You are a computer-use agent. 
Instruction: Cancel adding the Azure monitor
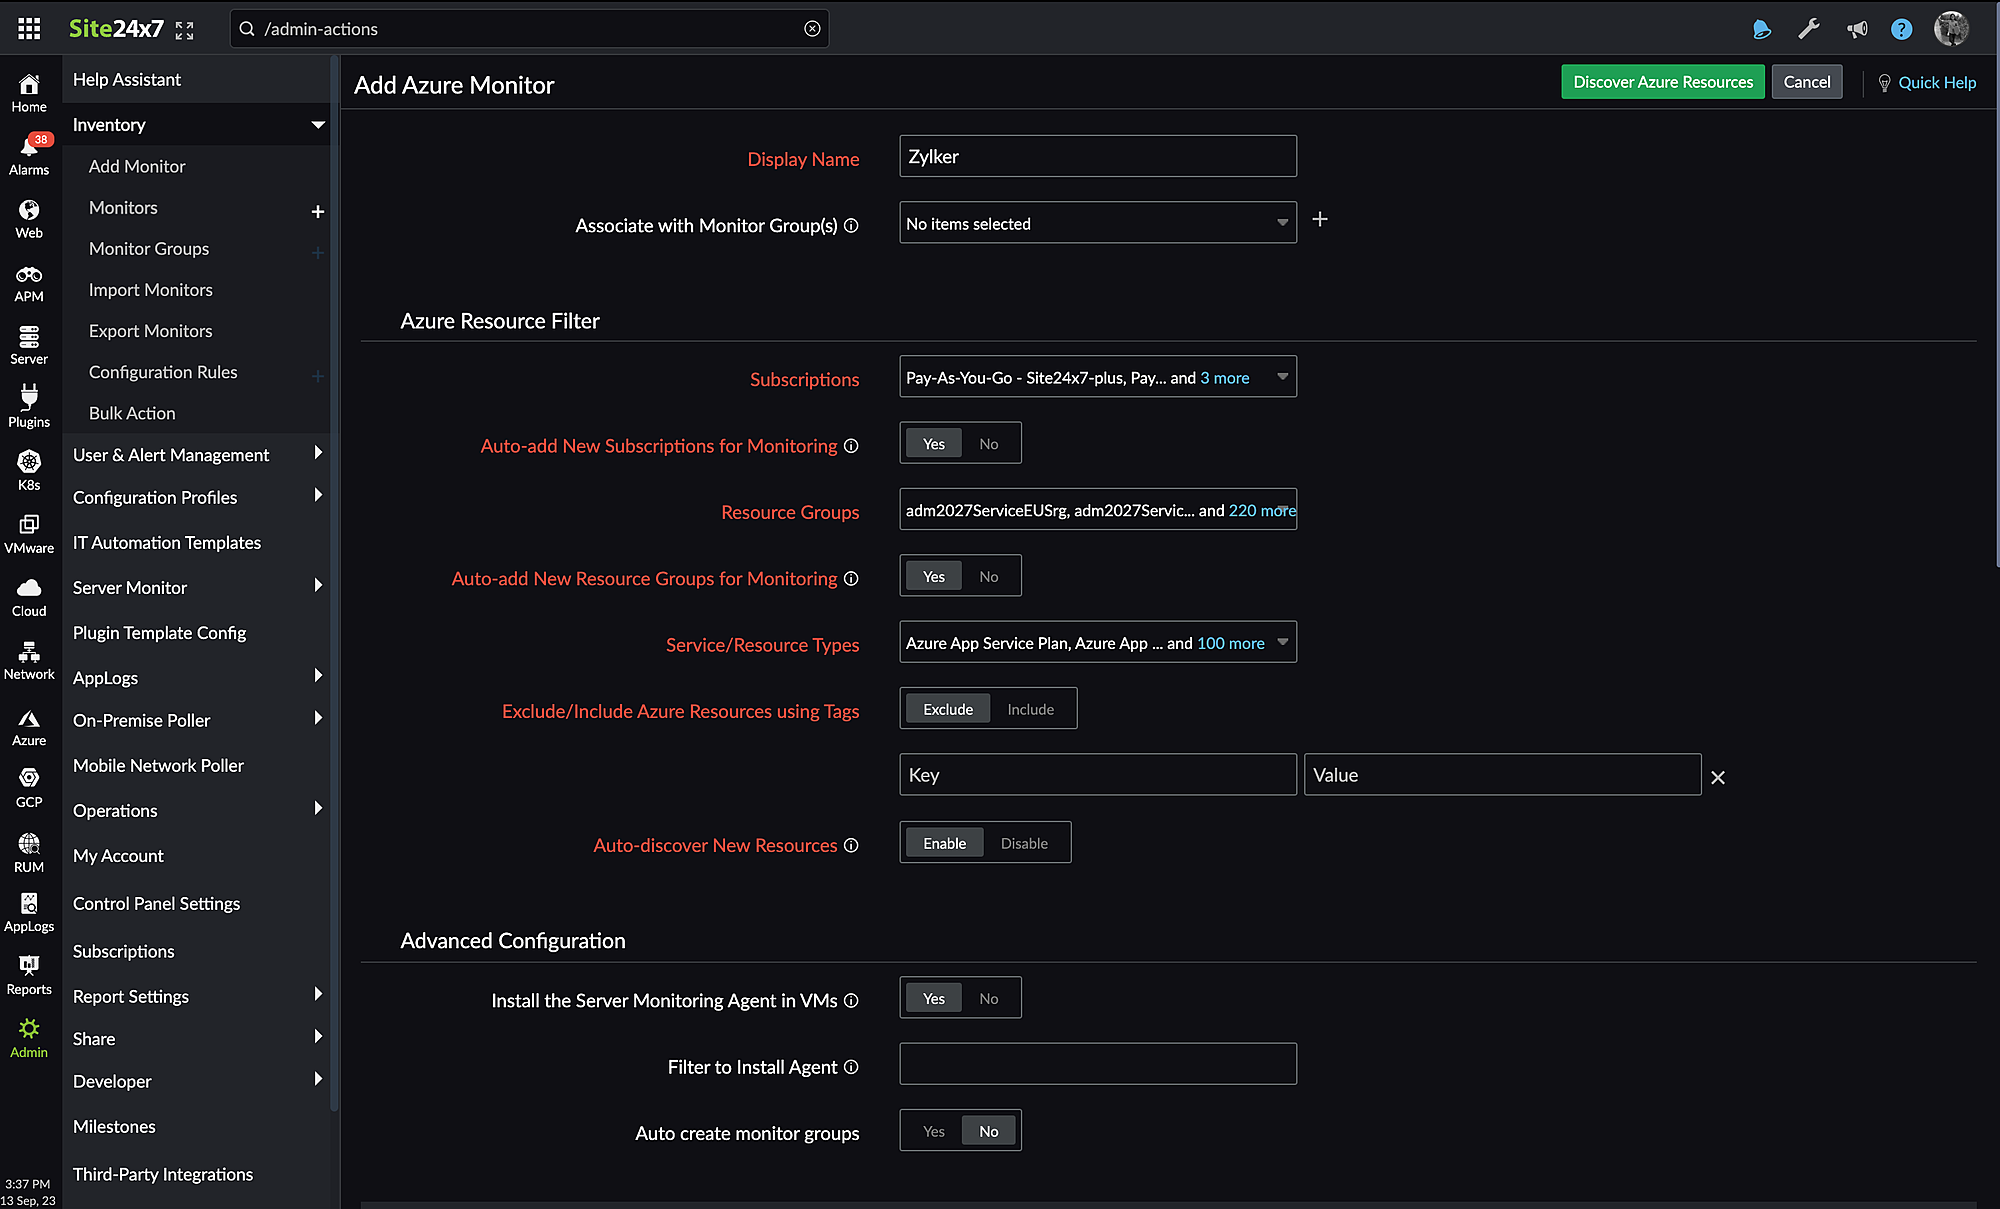(1807, 82)
